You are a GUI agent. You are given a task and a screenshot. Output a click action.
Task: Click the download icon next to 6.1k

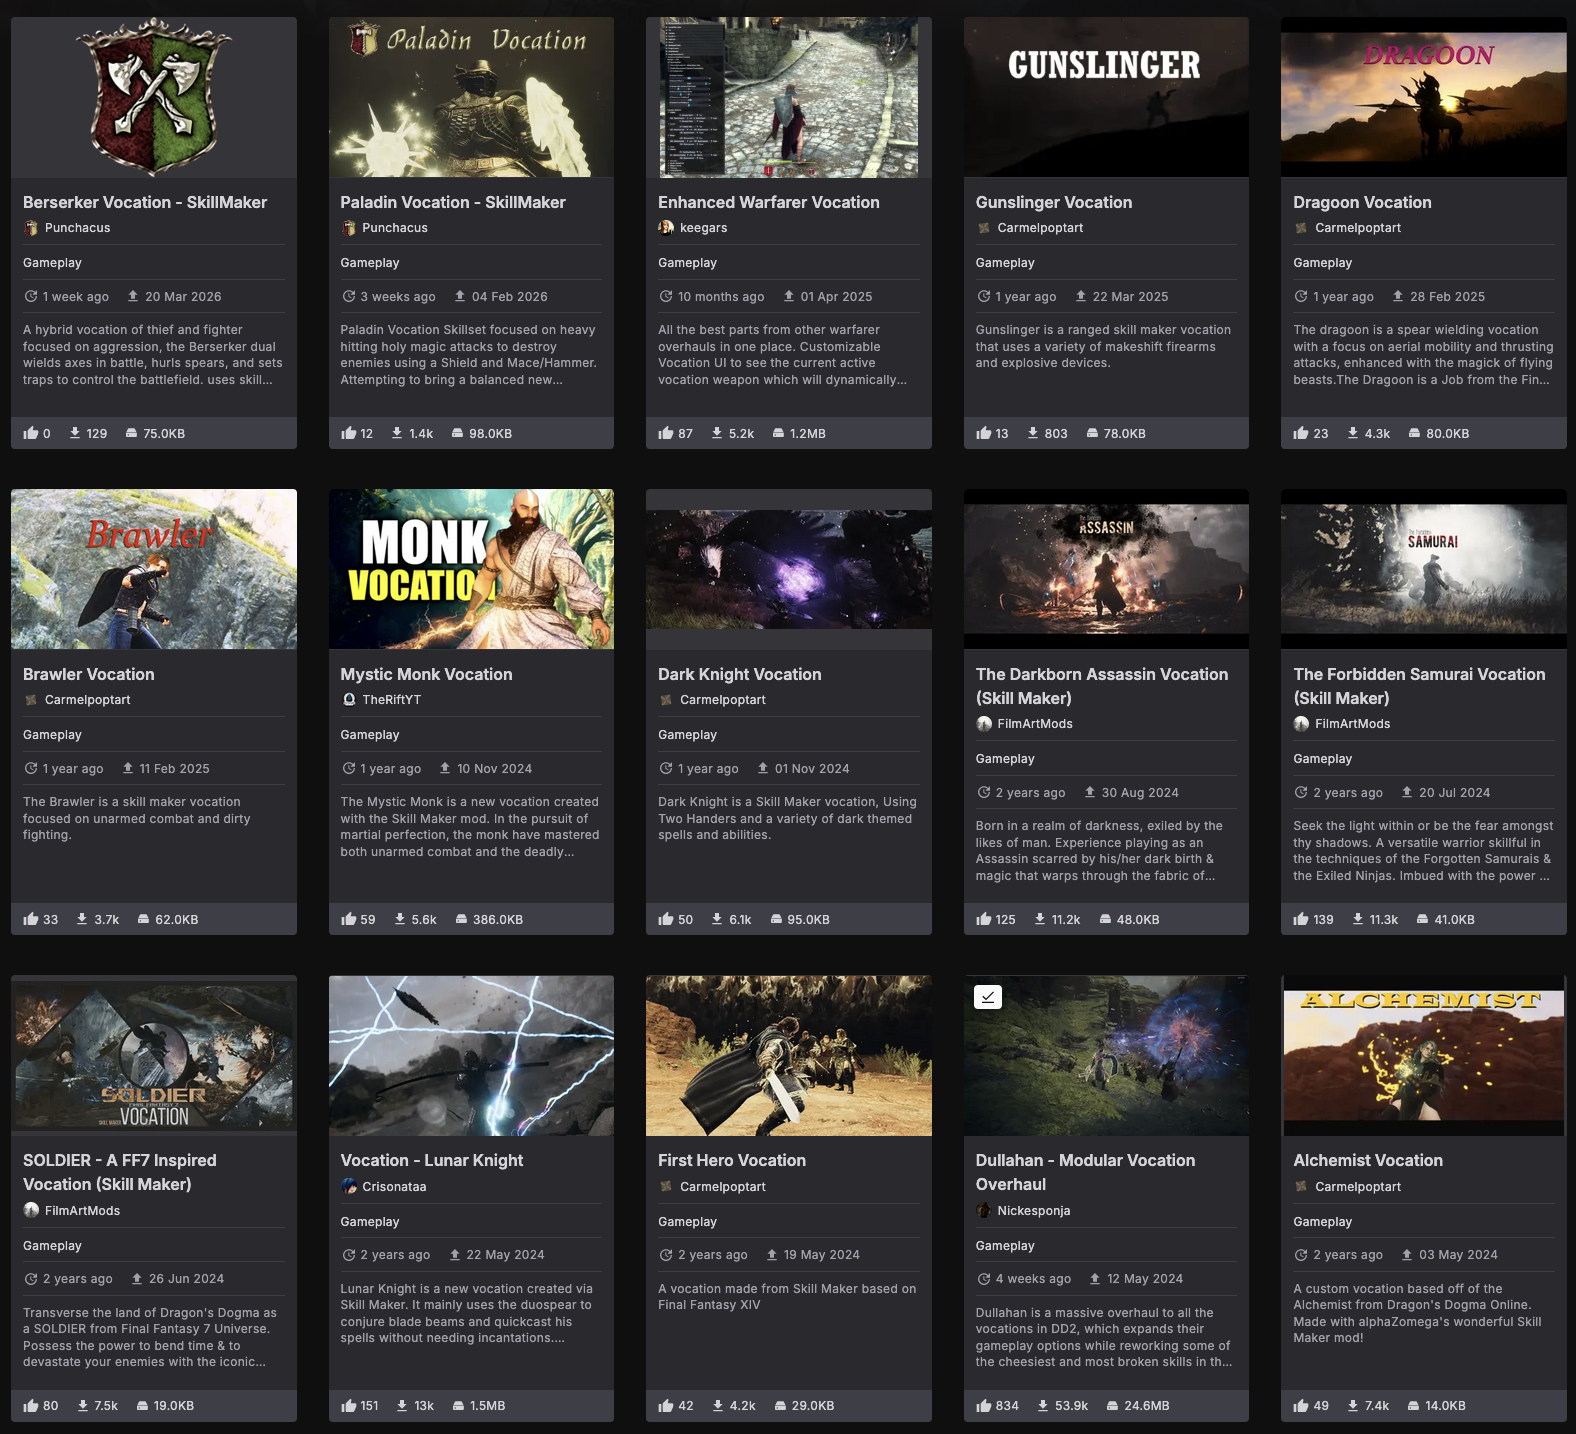pyautogui.click(x=717, y=919)
